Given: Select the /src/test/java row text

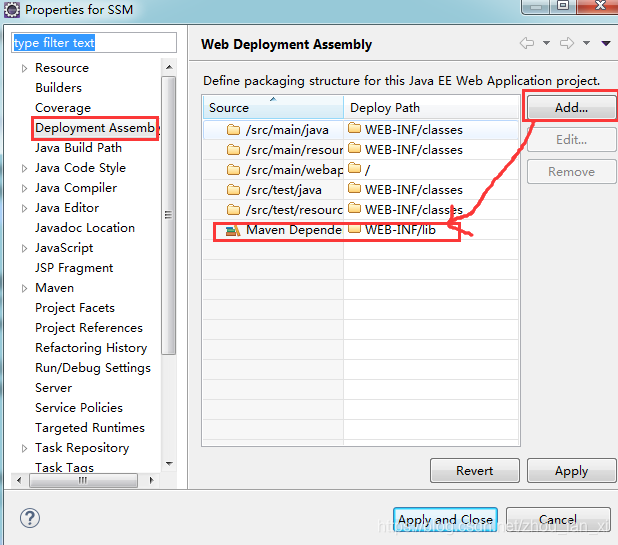Looking at the screenshot, I should coord(284,190).
